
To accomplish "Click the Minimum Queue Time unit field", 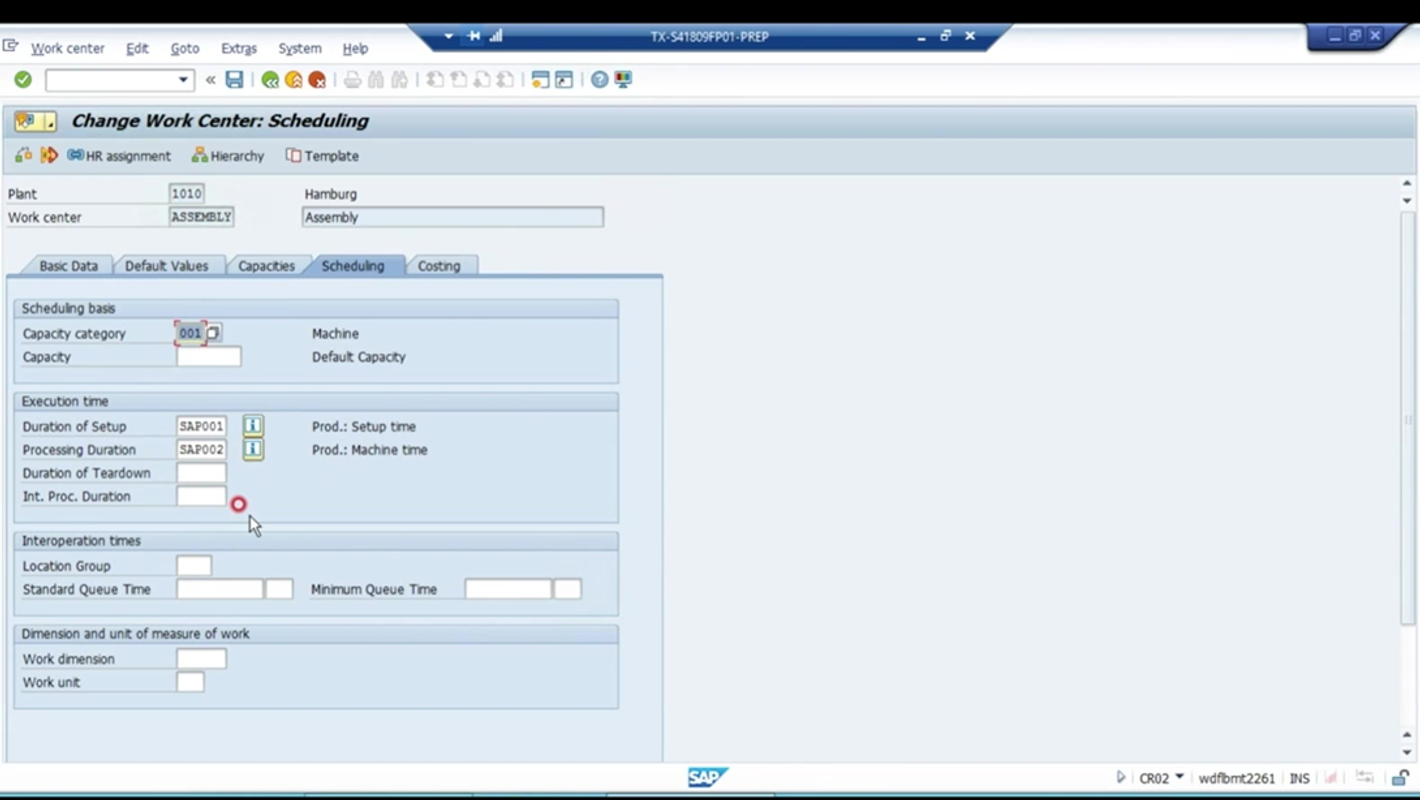I will tap(568, 589).
